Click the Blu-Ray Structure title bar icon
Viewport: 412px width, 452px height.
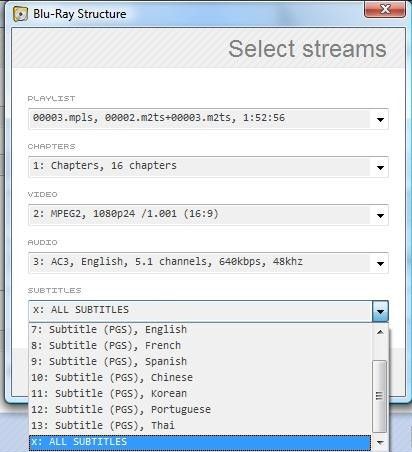(20, 14)
